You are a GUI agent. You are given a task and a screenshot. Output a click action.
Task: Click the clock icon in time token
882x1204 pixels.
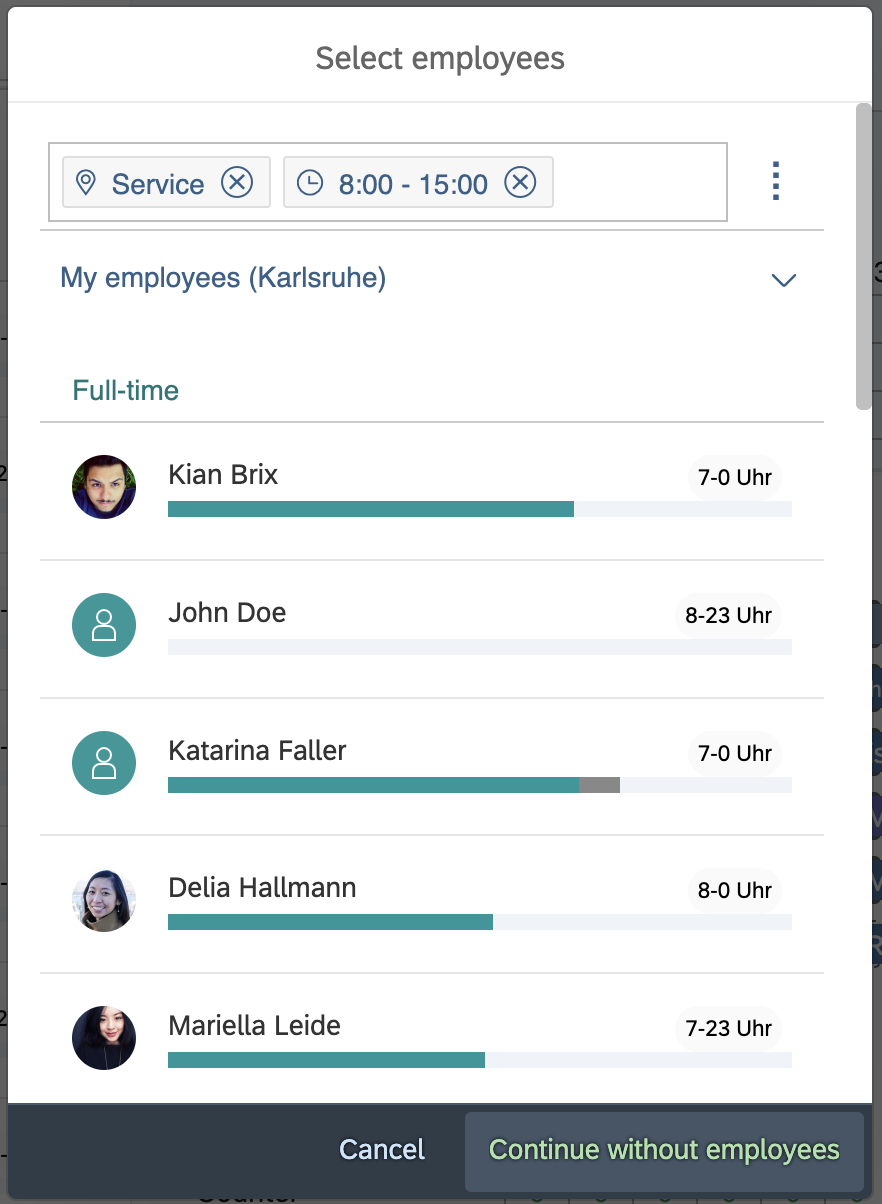click(x=310, y=183)
